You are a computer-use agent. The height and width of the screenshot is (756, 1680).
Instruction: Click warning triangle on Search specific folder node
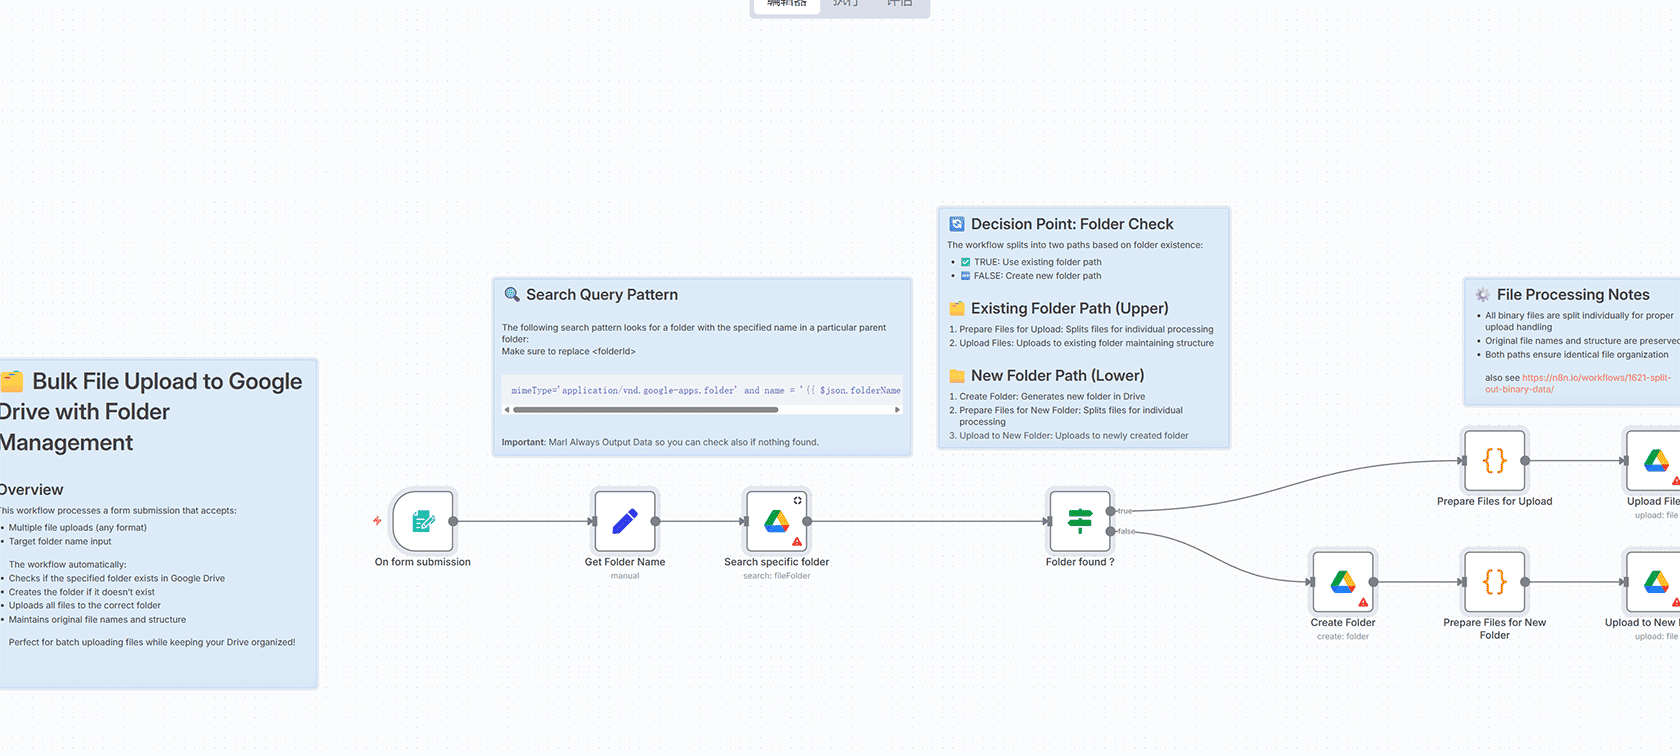pos(797,542)
